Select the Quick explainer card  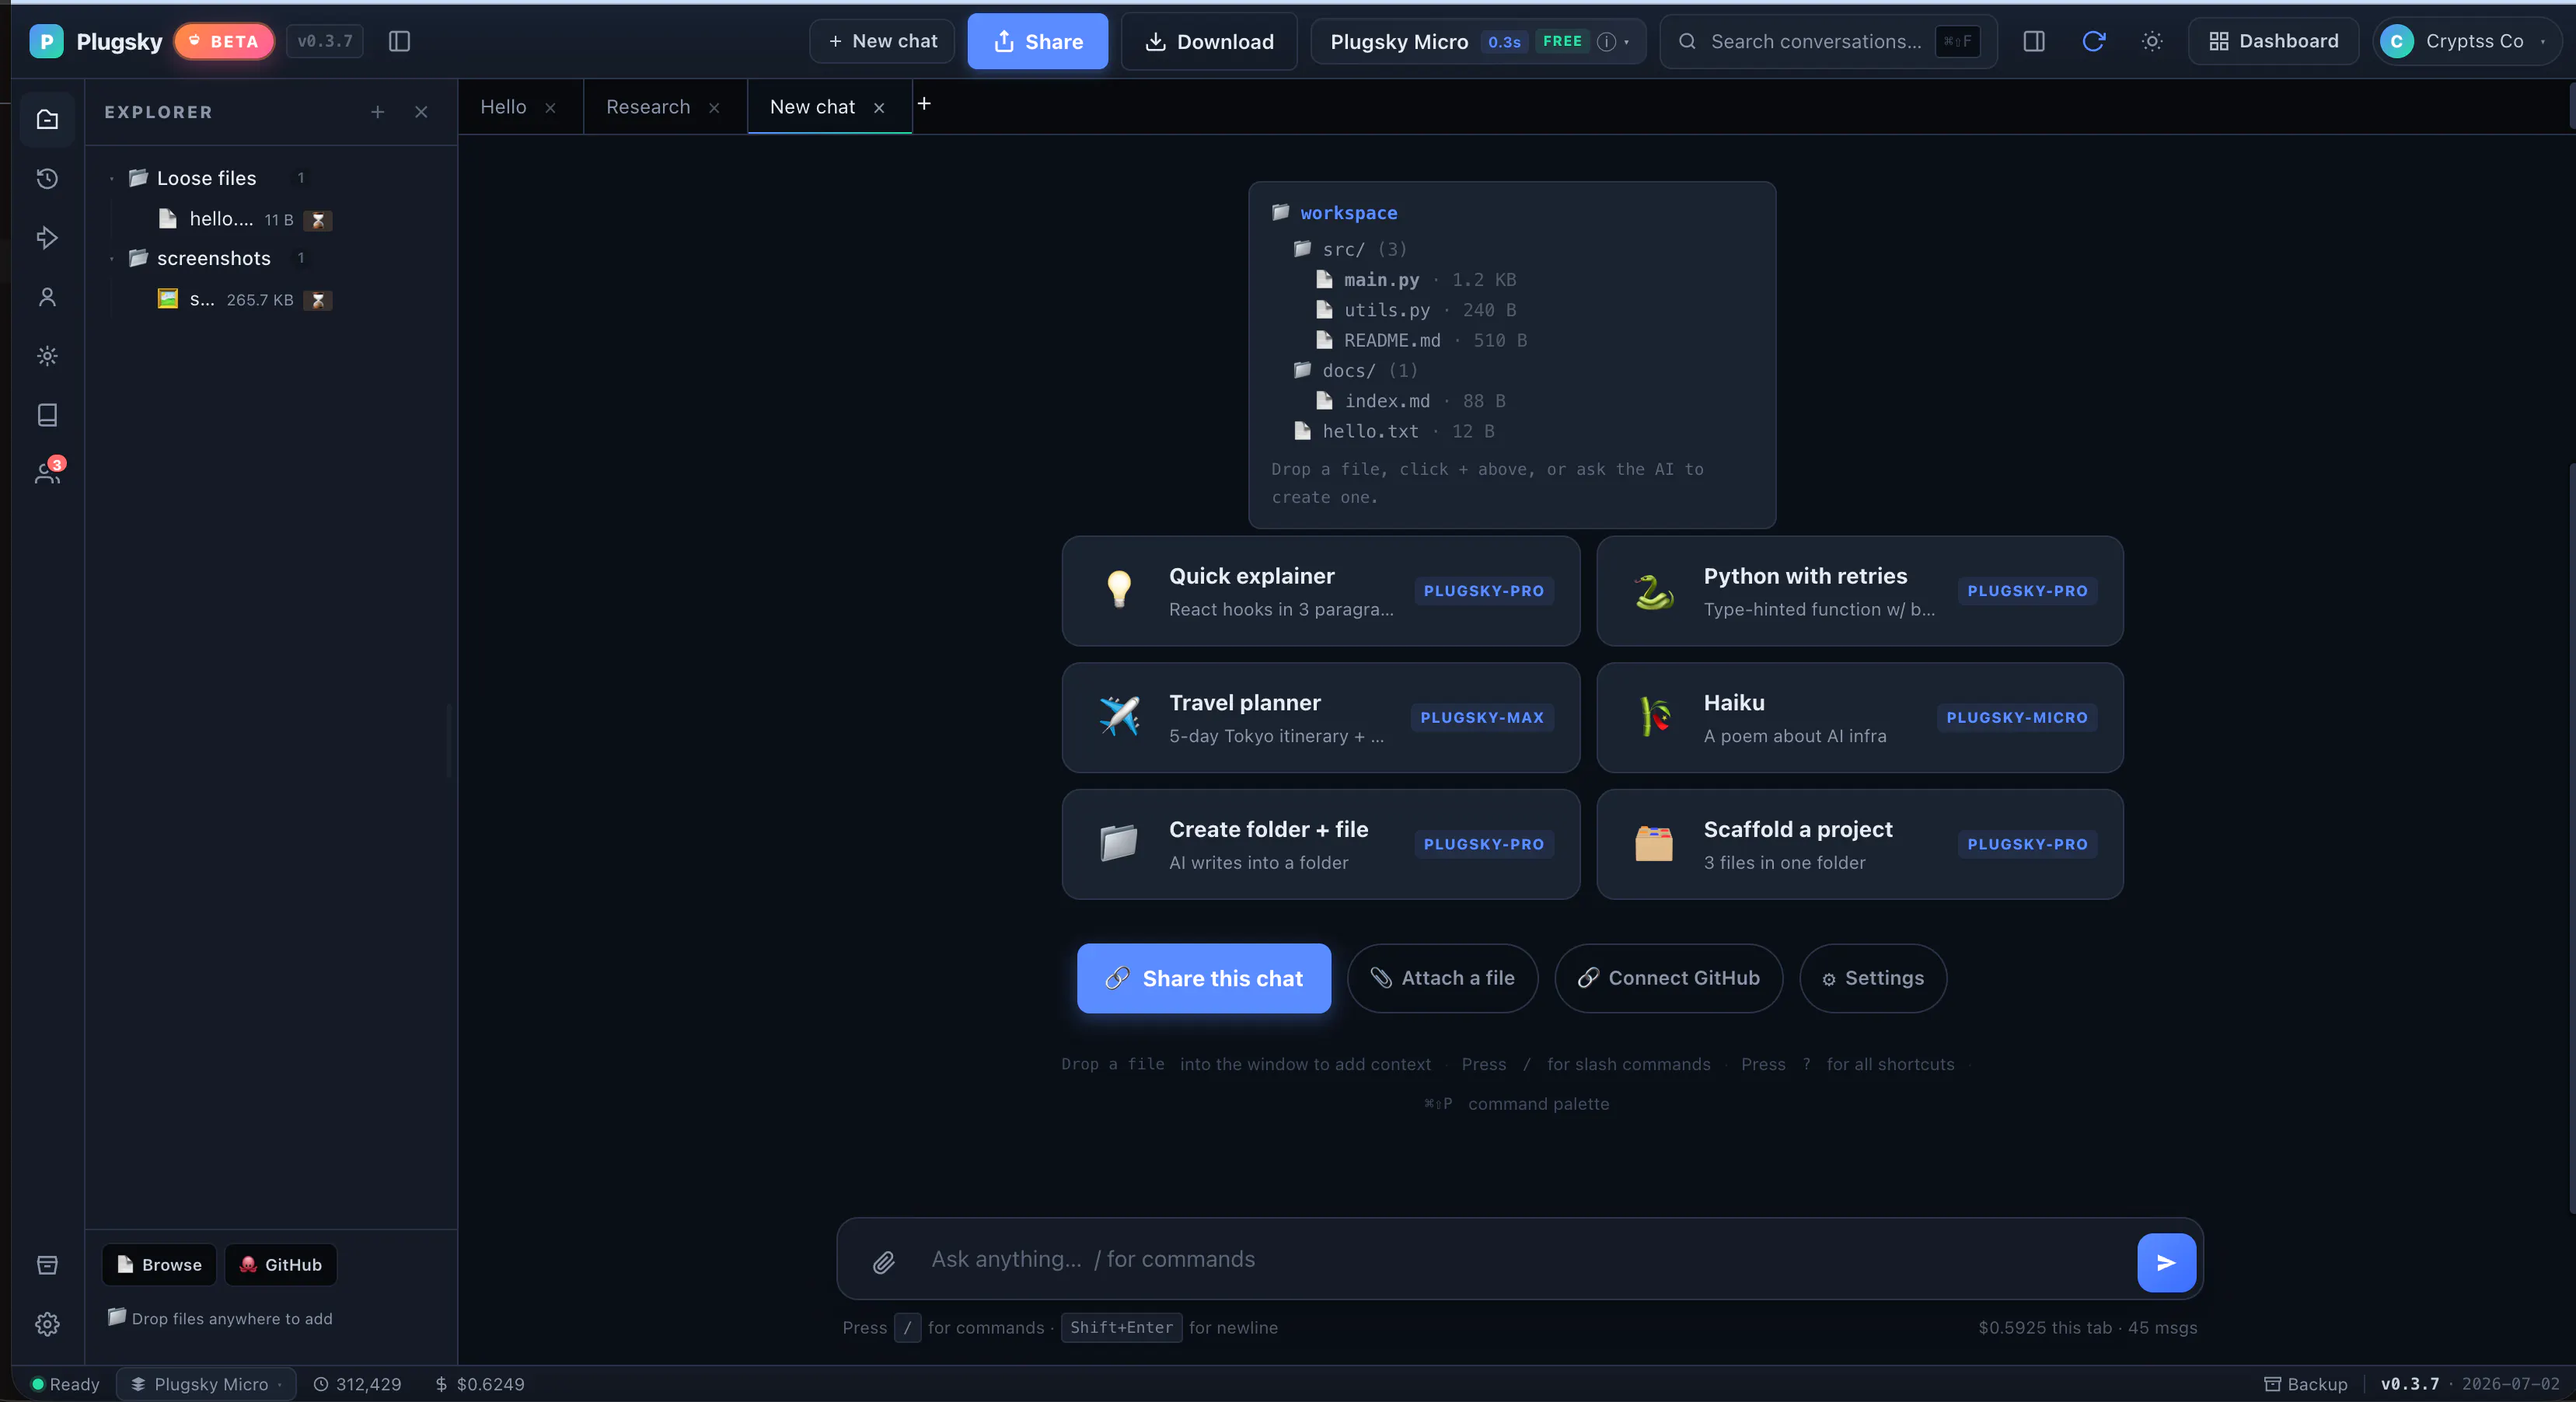click(1321, 591)
